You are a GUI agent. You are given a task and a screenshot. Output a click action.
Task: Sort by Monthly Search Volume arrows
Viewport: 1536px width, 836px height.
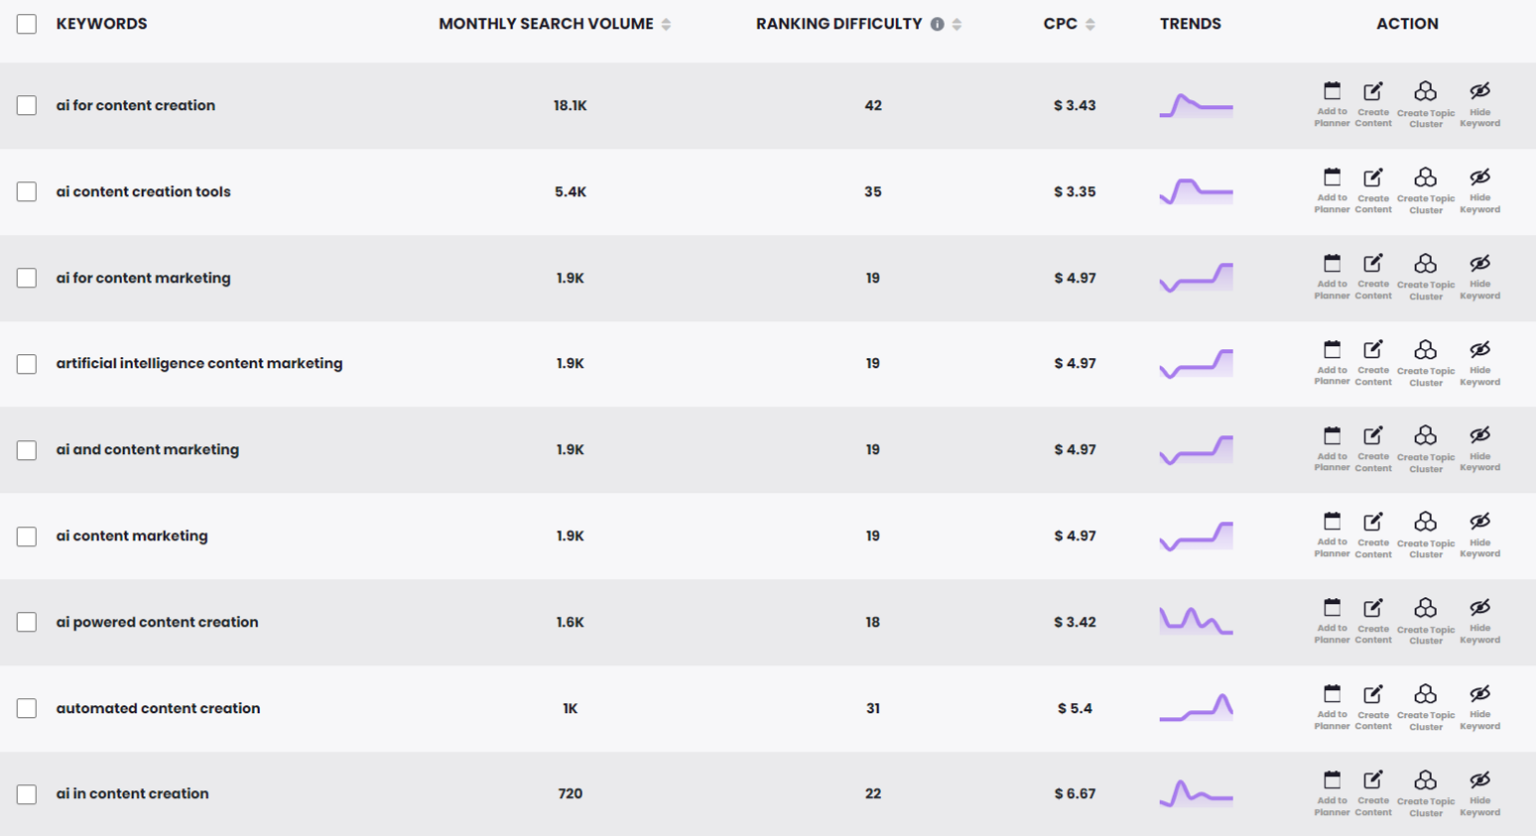666,24
